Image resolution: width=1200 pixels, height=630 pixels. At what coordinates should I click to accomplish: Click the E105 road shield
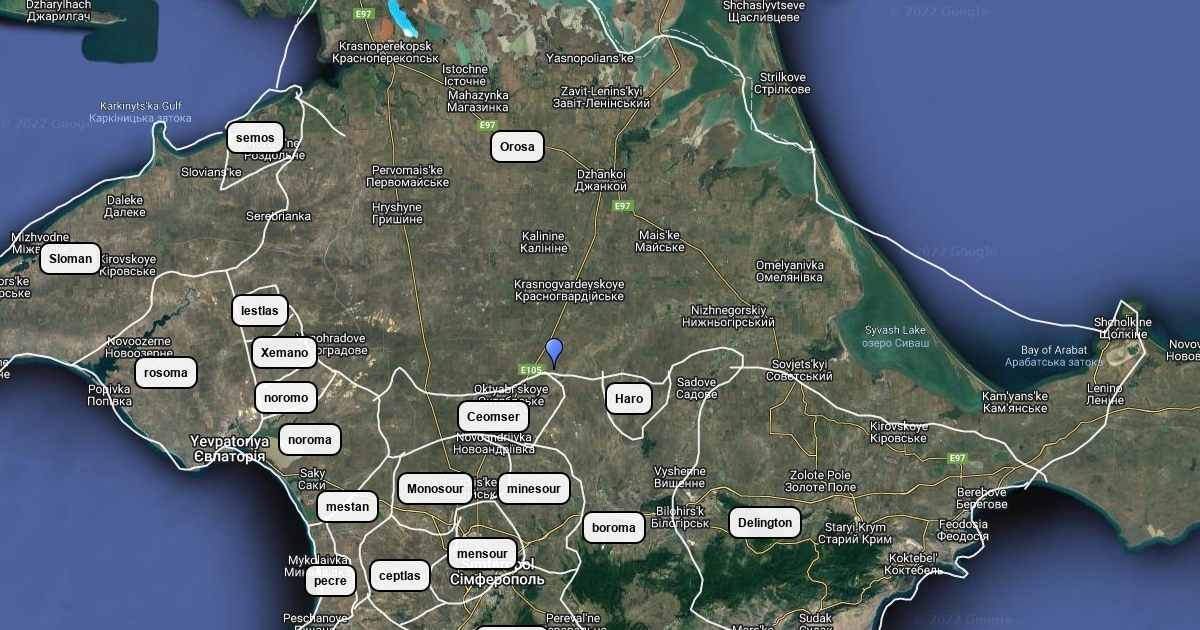(531, 370)
